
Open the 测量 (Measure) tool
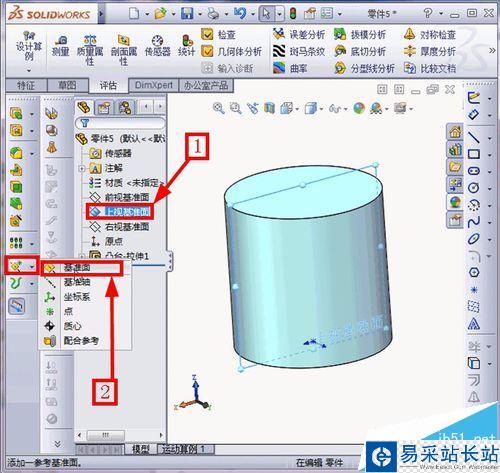61,46
